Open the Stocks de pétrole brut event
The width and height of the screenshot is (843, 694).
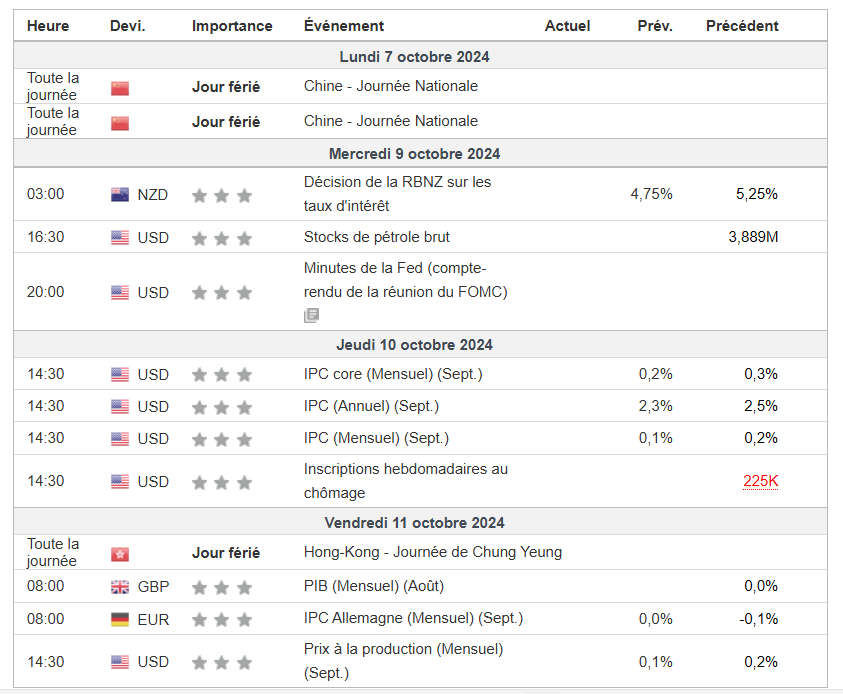coord(377,237)
